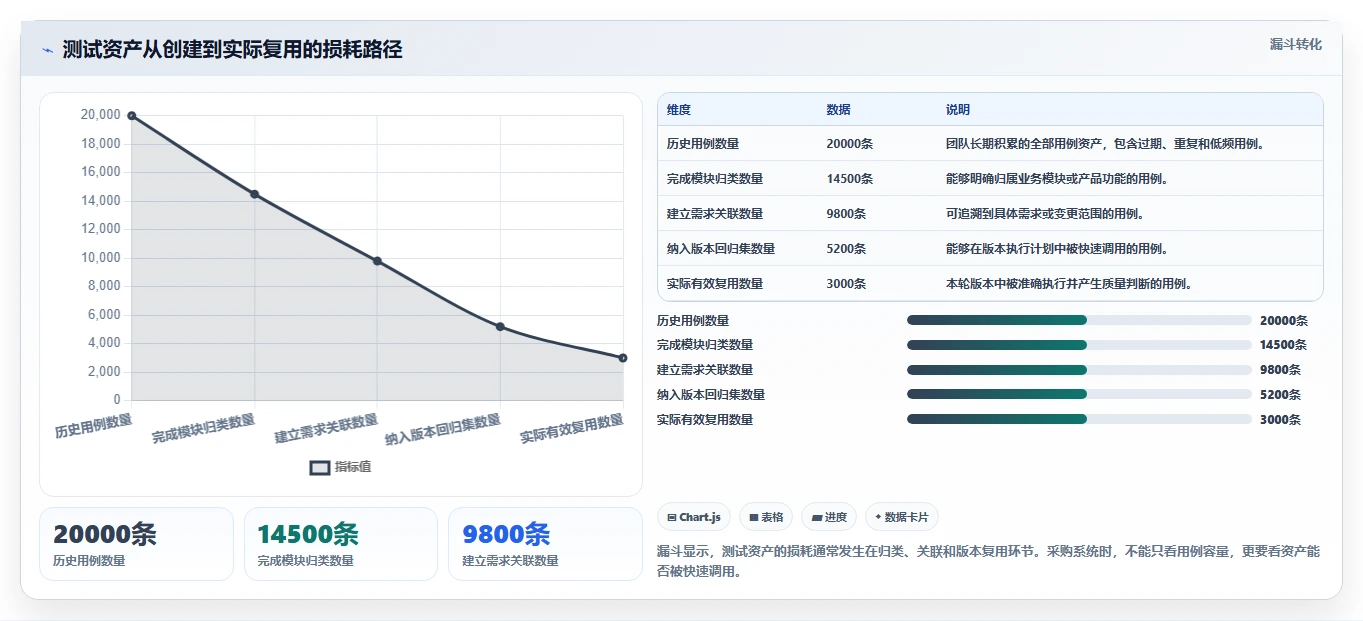Viewport: 1363px width, 621px height.
Task: Click table cell 完成模块归类数量
Action: pos(715,179)
